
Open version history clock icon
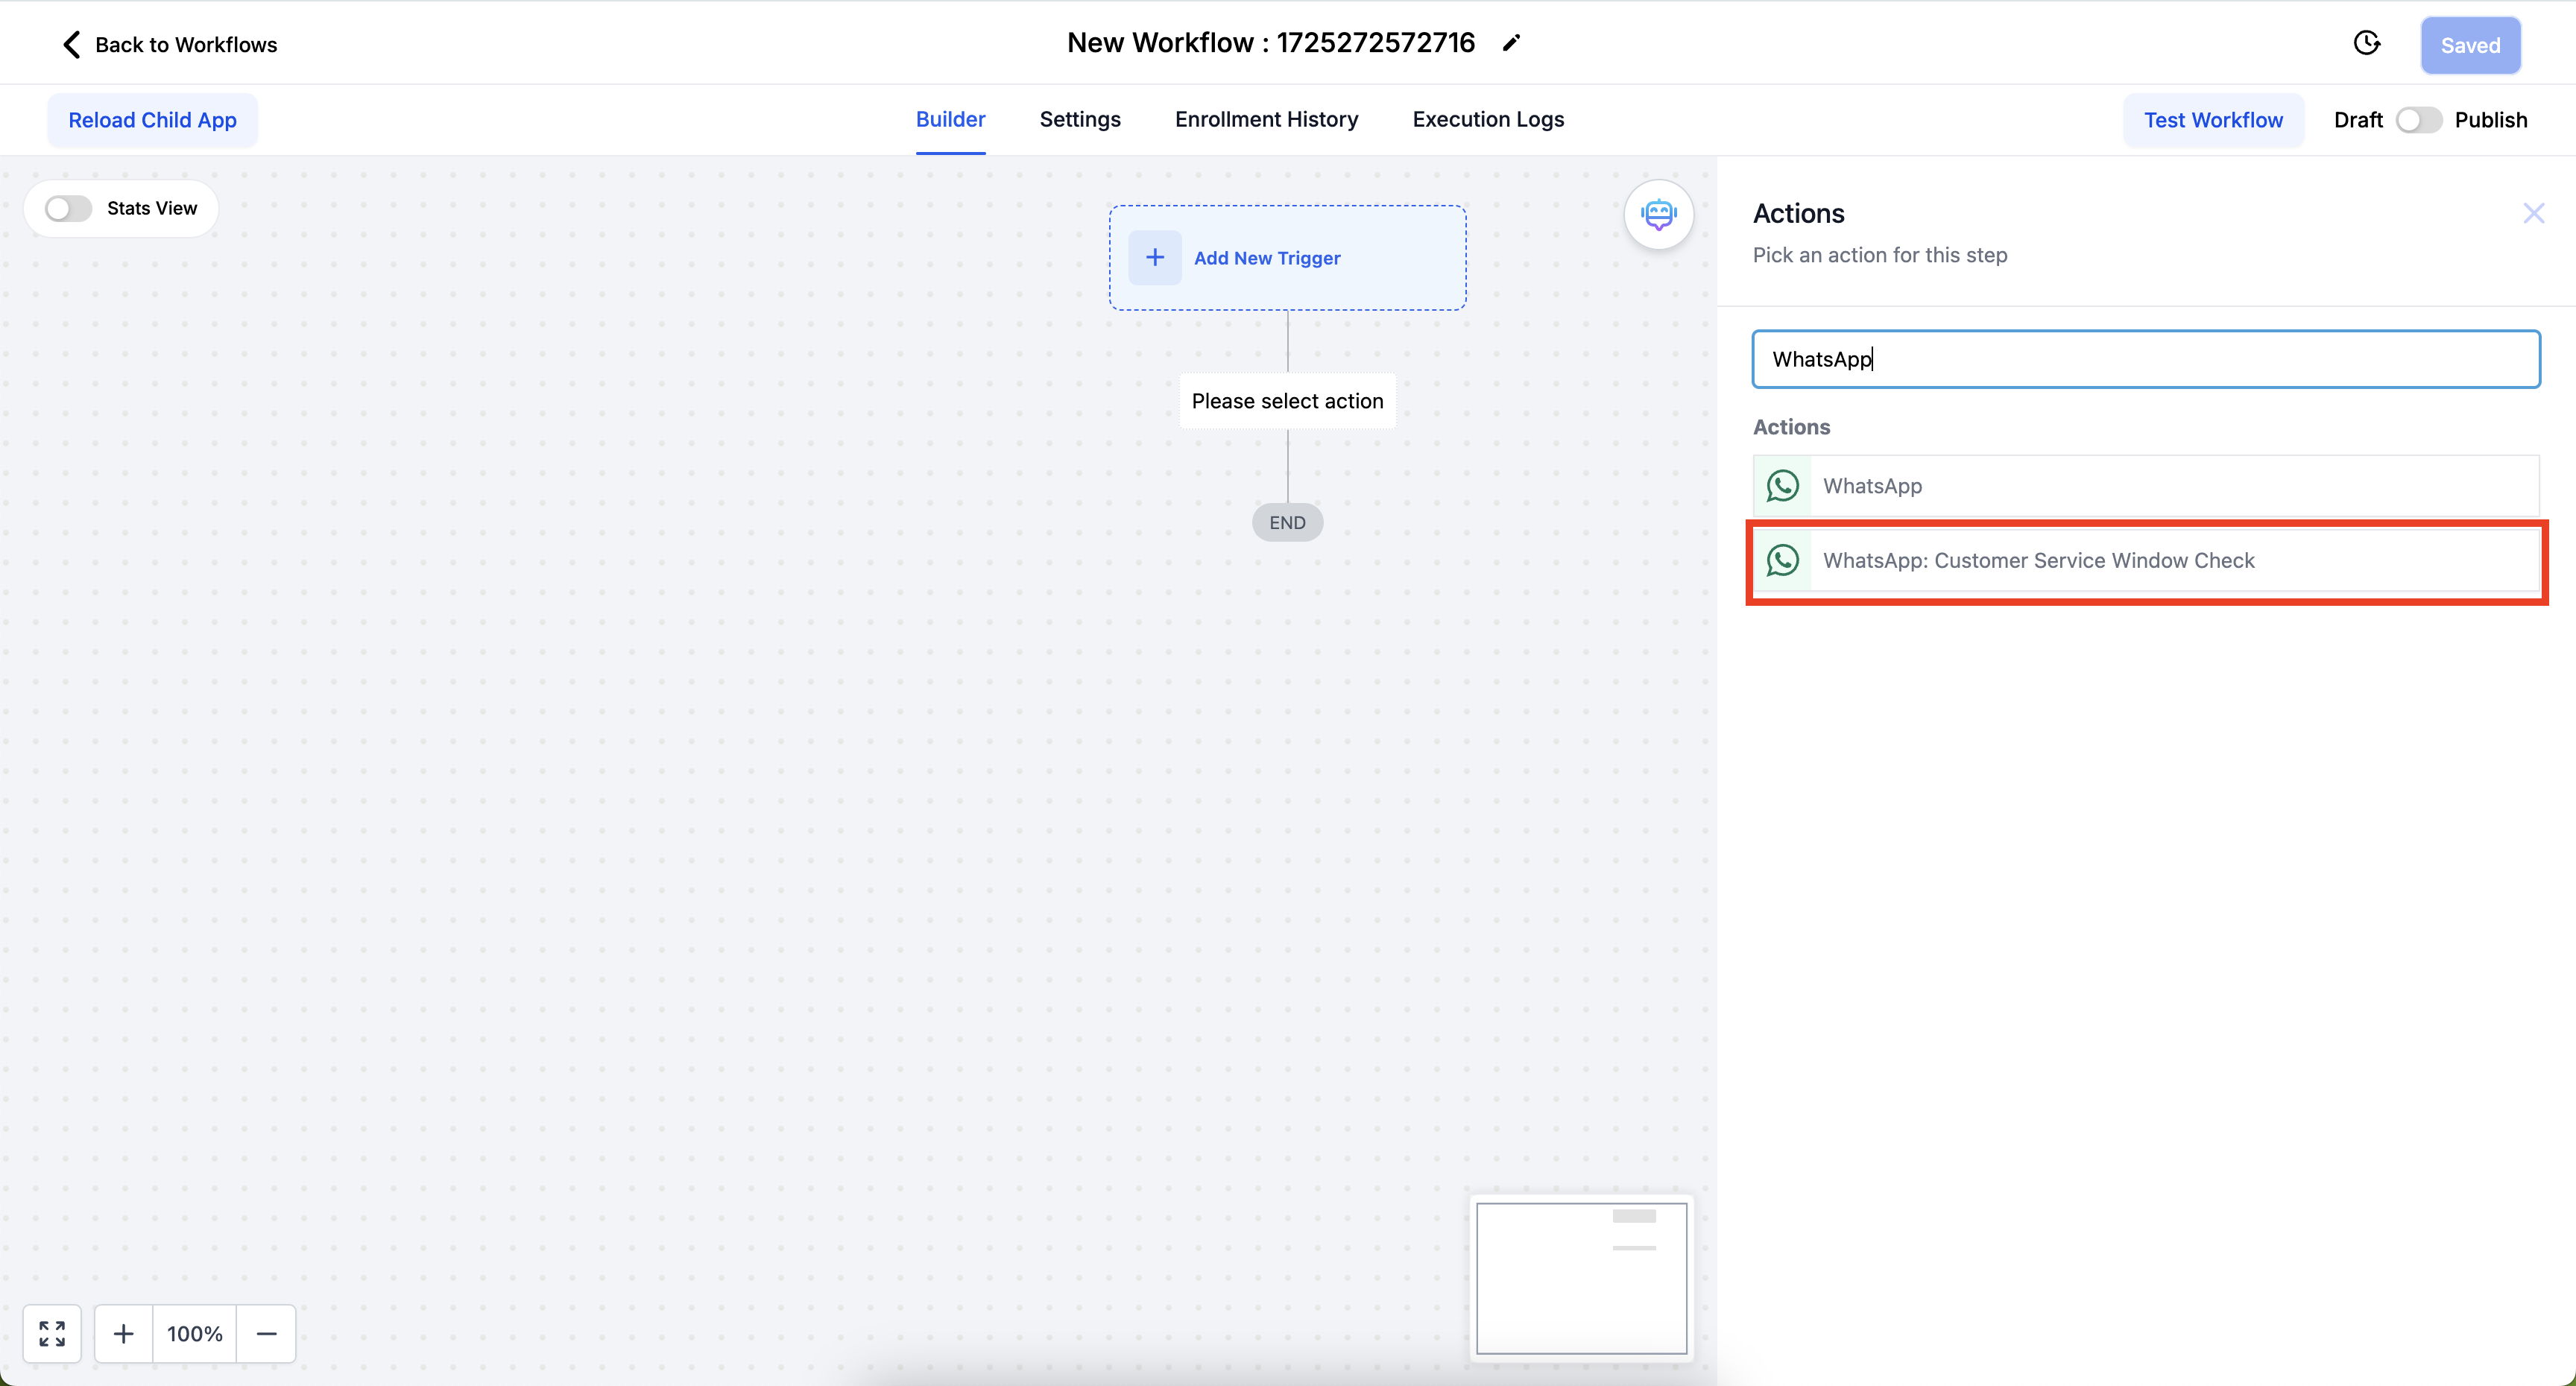pos(2366,43)
